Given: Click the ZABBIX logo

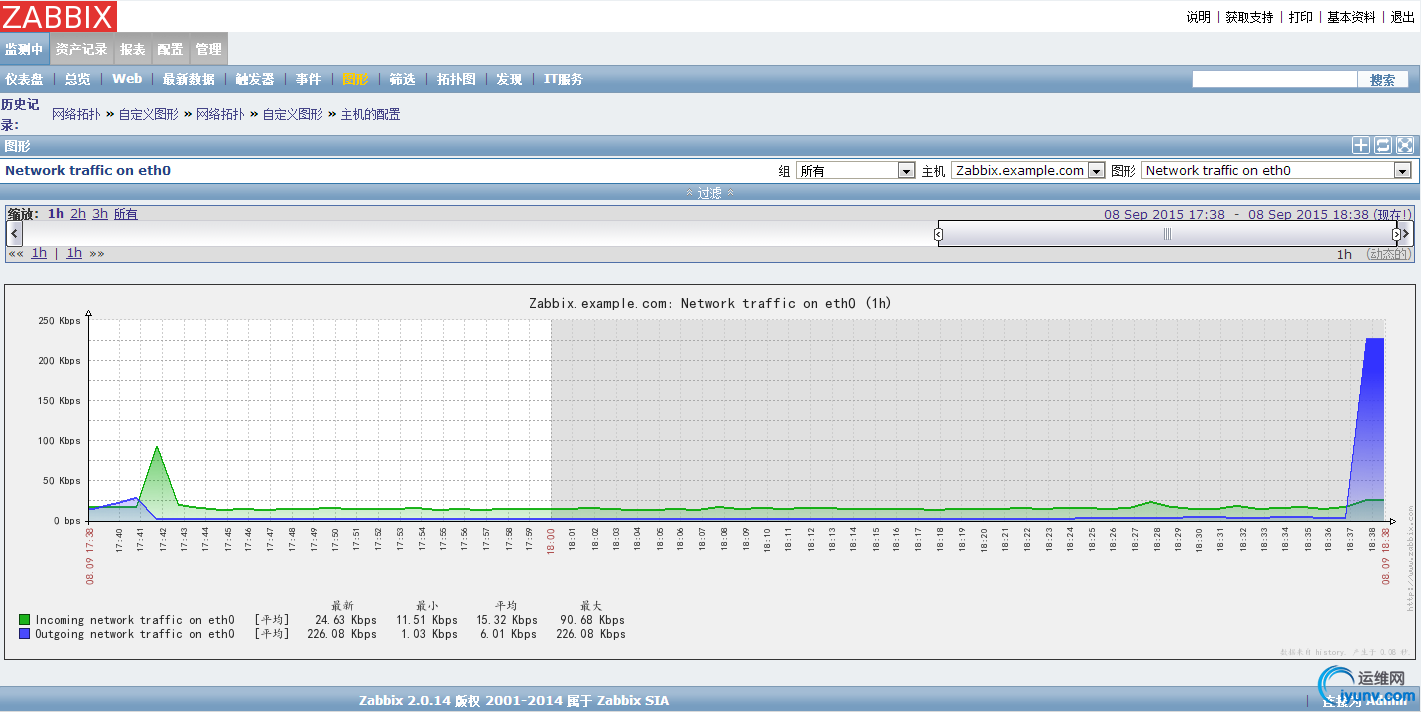Looking at the screenshot, I should [59, 16].
